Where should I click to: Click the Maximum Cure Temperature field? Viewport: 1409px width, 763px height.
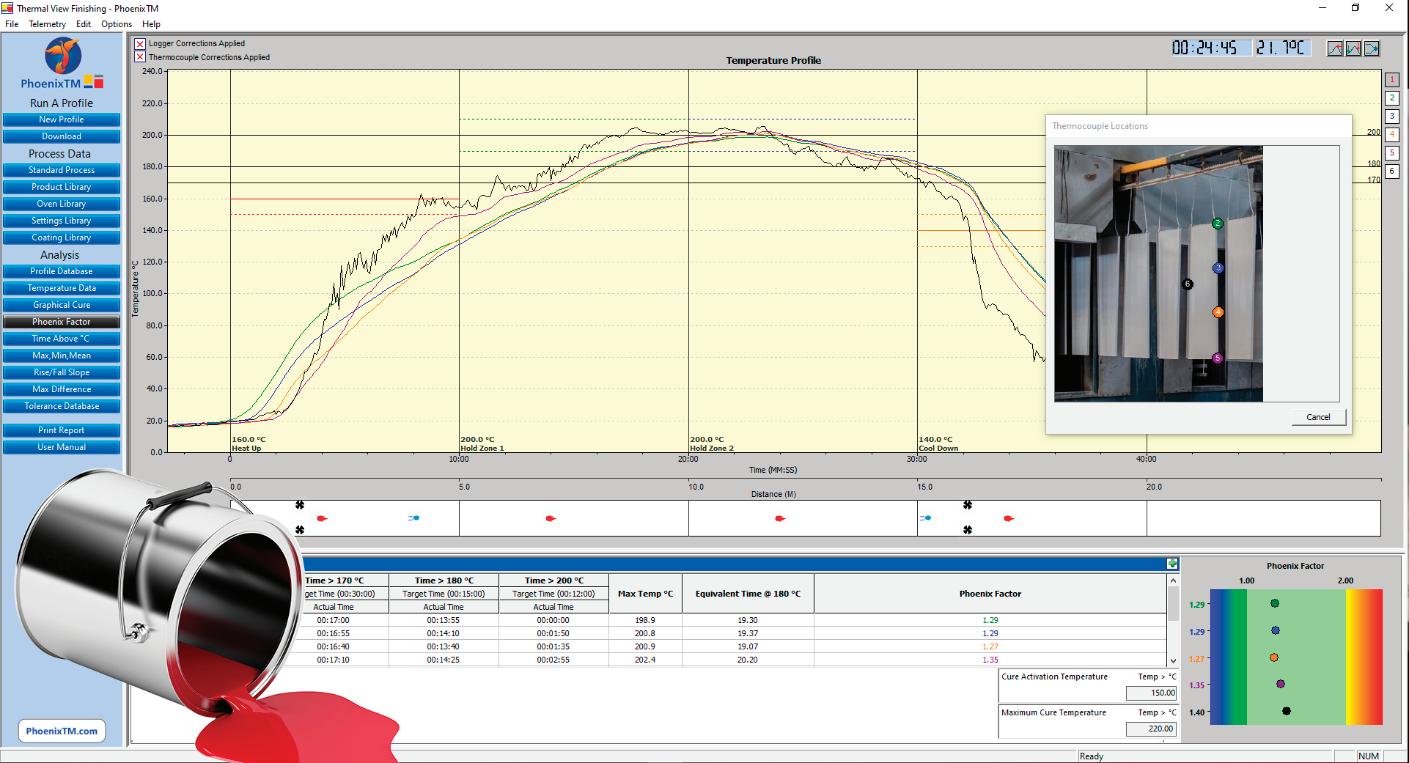tap(1151, 729)
